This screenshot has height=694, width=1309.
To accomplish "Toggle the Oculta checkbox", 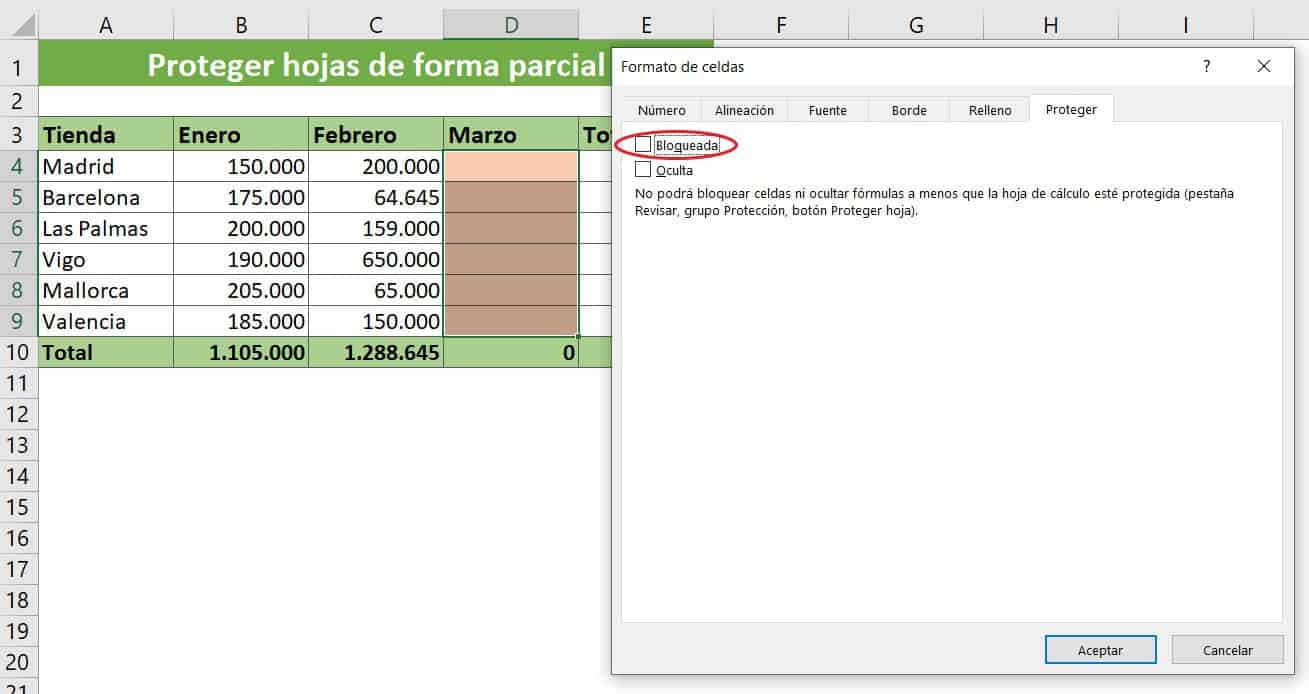I will (x=643, y=170).
